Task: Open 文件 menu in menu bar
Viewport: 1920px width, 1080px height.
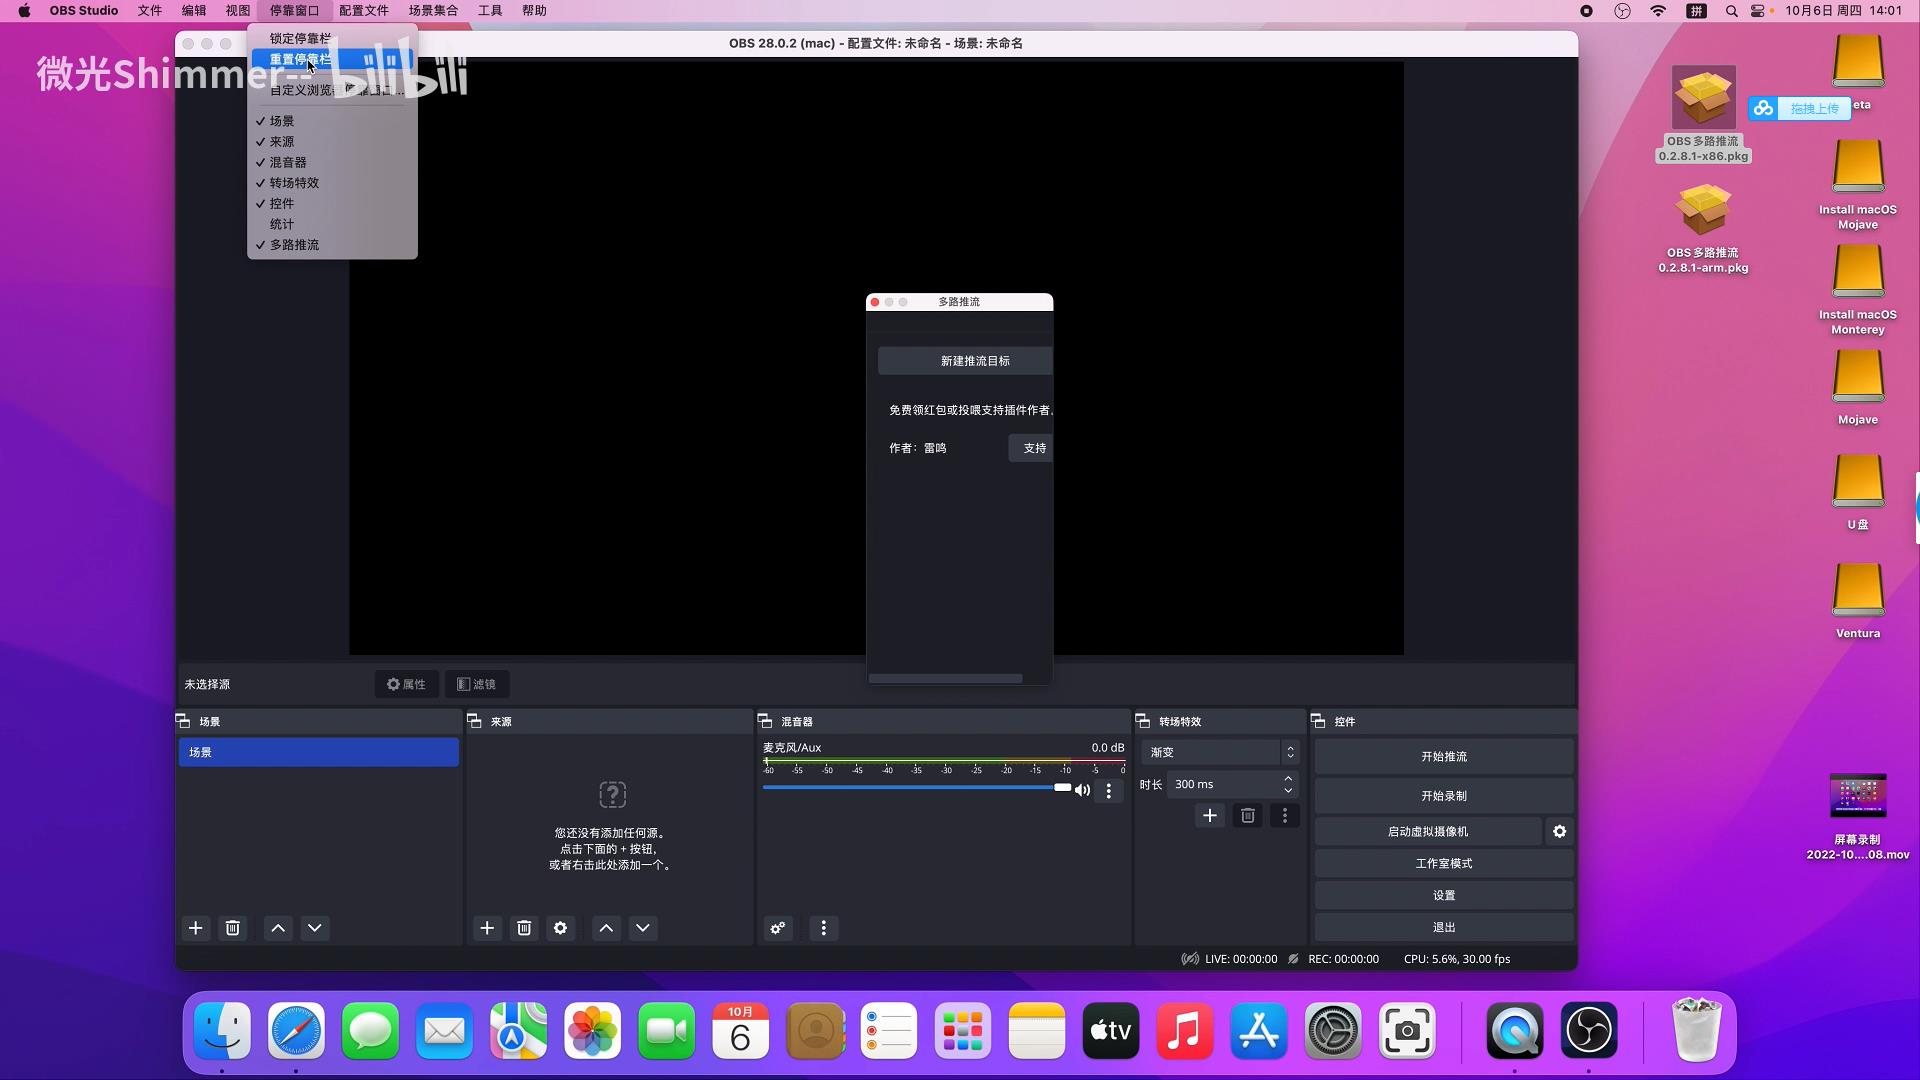Action: click(150, 11)
